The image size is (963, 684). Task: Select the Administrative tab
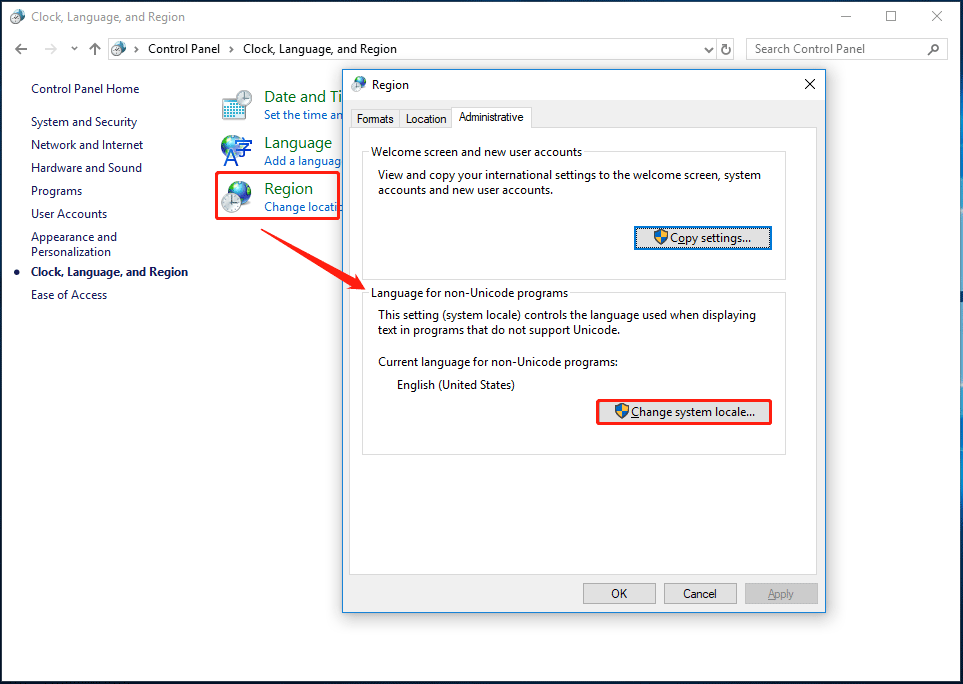click(491, 117)
